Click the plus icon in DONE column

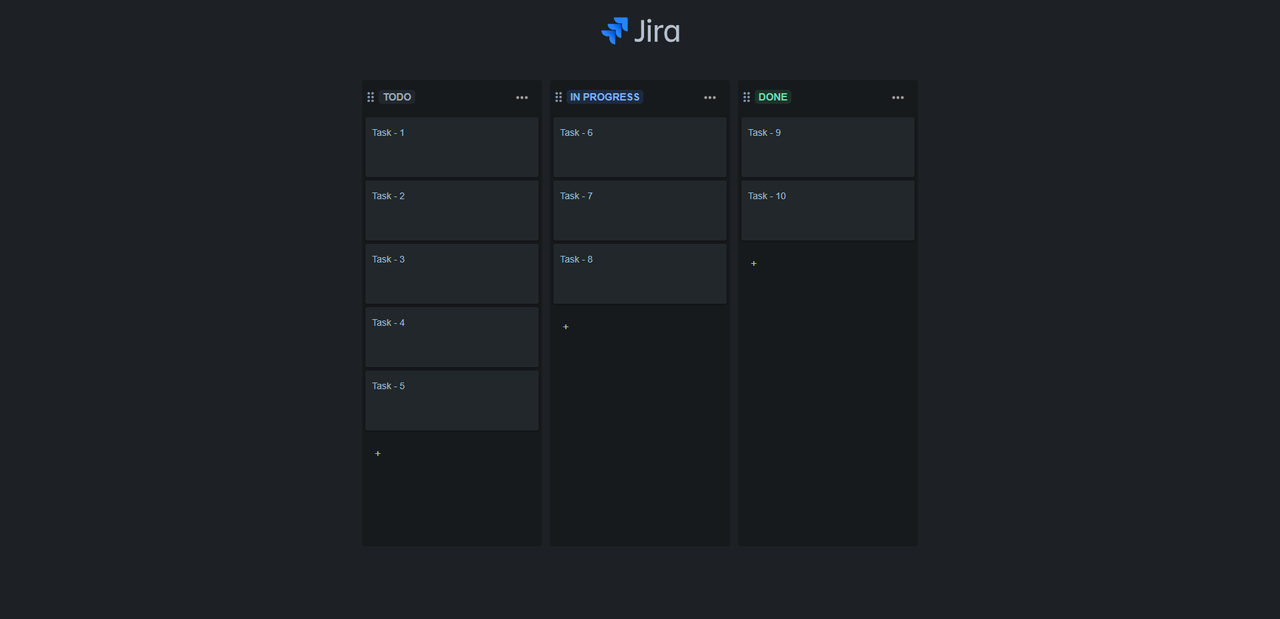pyautogui.click(x=753, y=263)
